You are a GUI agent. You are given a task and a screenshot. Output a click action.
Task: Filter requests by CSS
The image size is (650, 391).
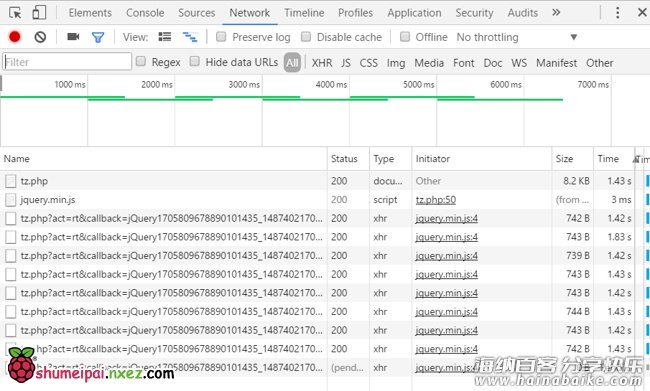tap(369, 63)
